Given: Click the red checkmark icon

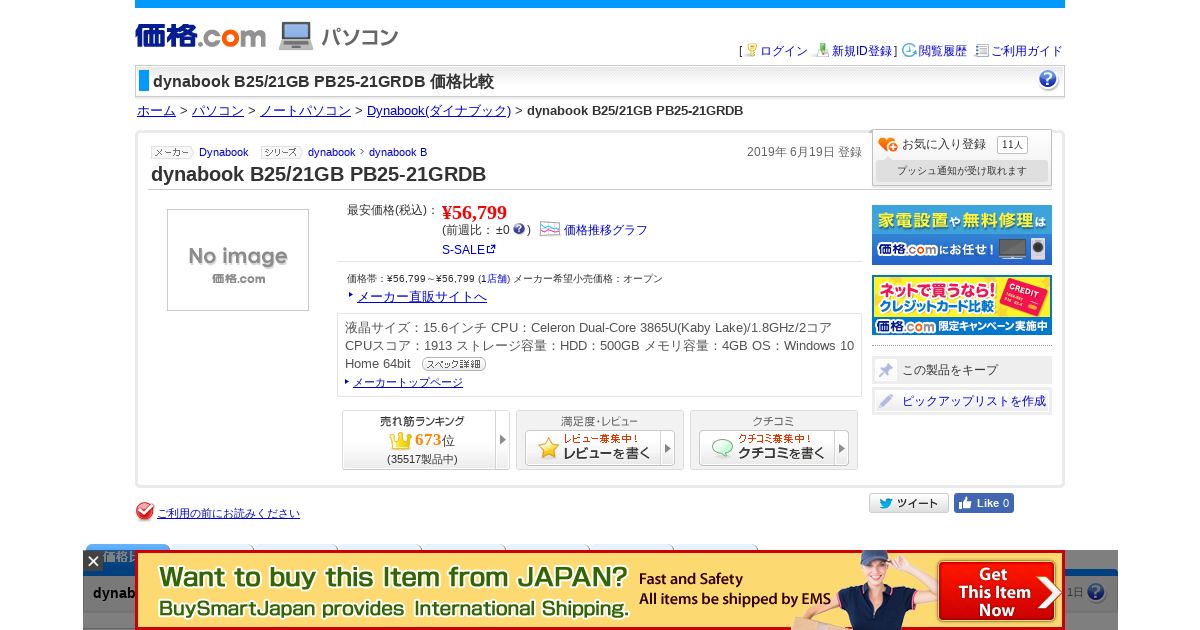Looking at the screenshot, I should 145,512.
